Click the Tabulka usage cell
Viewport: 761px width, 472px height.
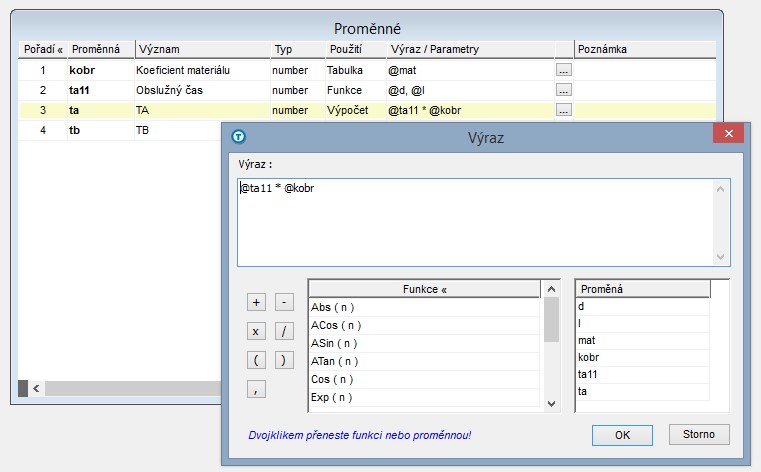pos(356,70)
